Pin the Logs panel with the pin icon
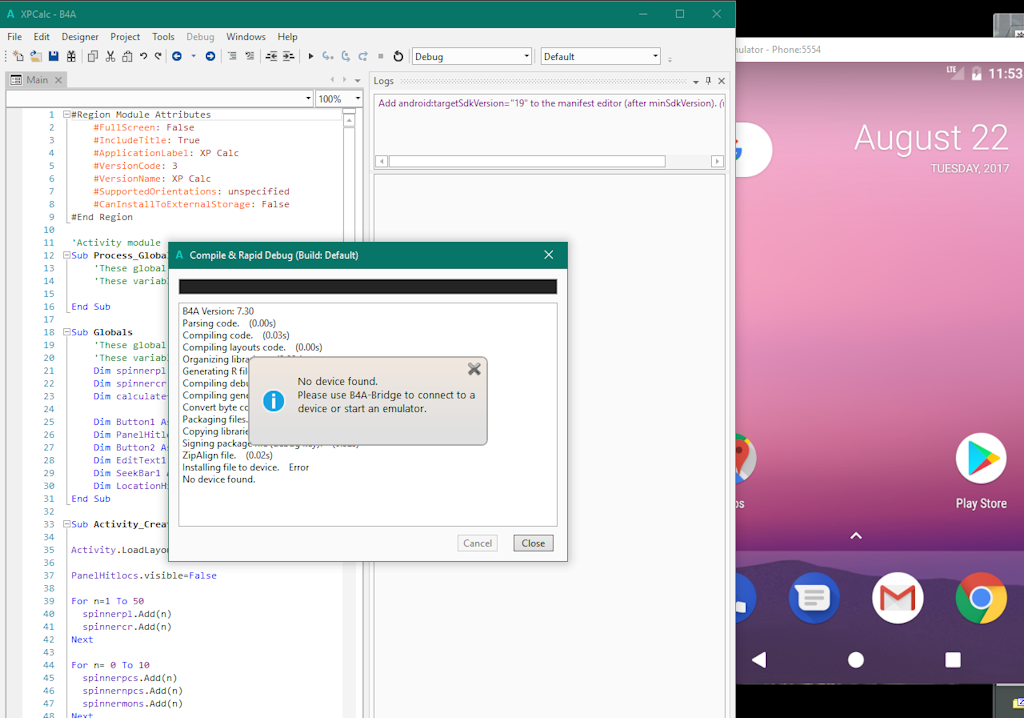Image resolution: width=1024 pixels, height=718 pixels. click(x=708, y=81)
